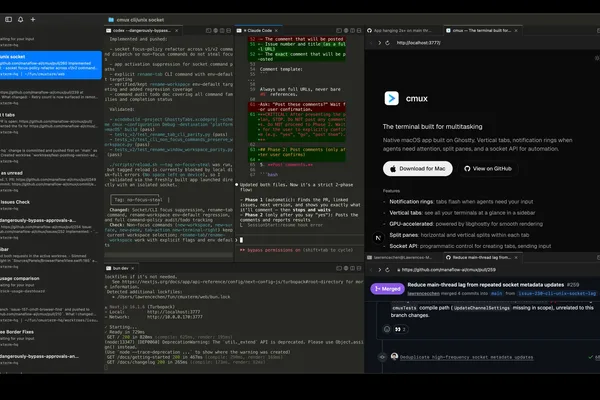Close the cmux landing page tab
This screenshot has width=600, height=400.
point(516,31)
